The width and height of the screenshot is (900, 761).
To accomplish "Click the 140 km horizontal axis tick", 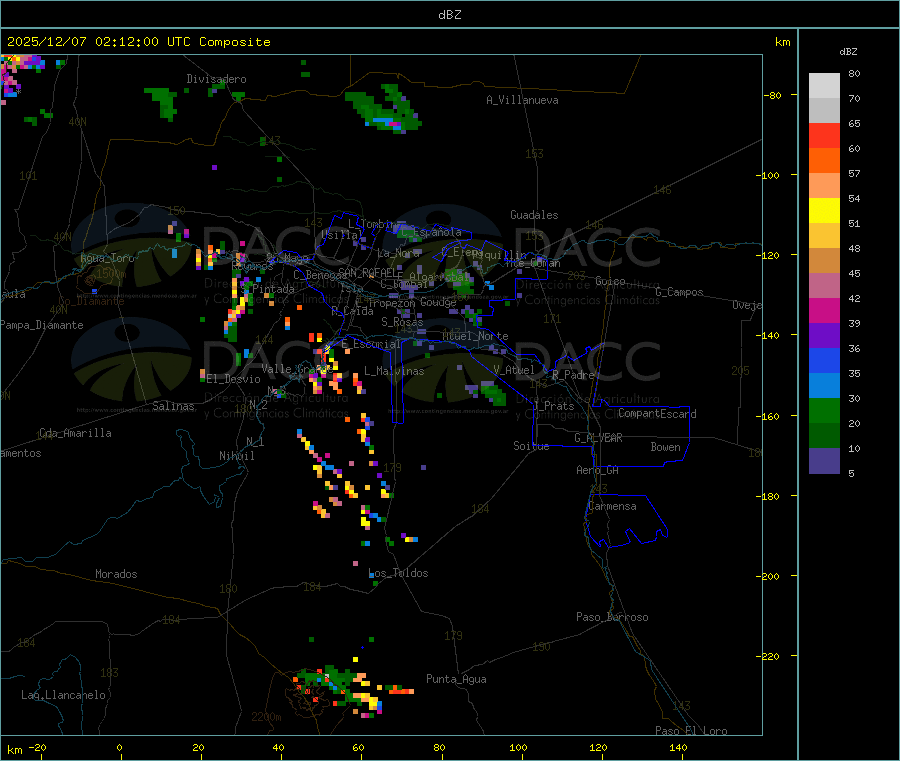I will 678,748.
